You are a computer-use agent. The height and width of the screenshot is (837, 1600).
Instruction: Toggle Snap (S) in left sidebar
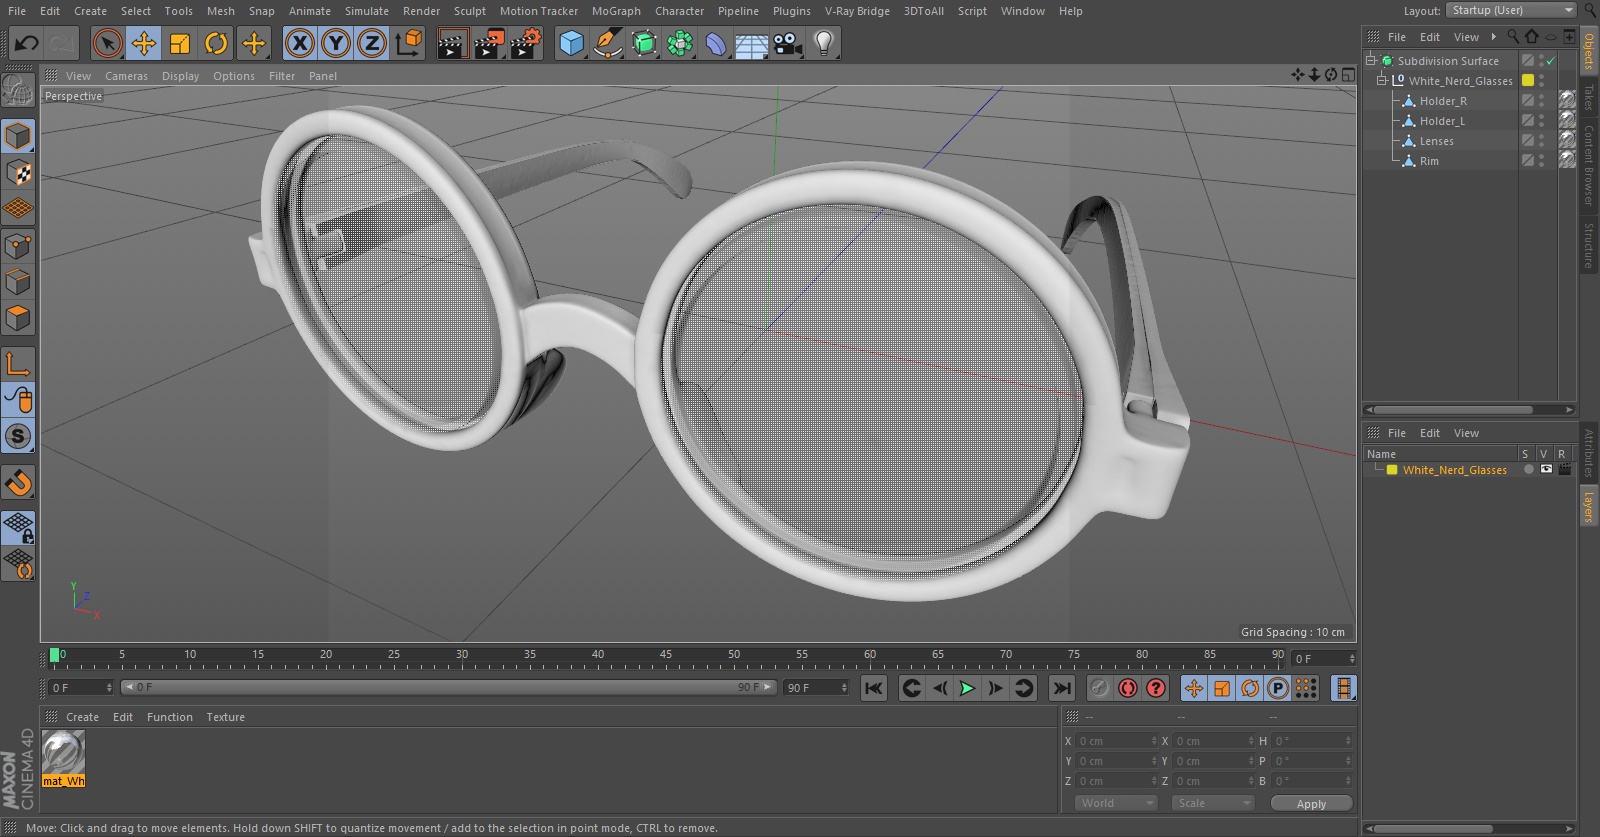(x=18, y=436)
